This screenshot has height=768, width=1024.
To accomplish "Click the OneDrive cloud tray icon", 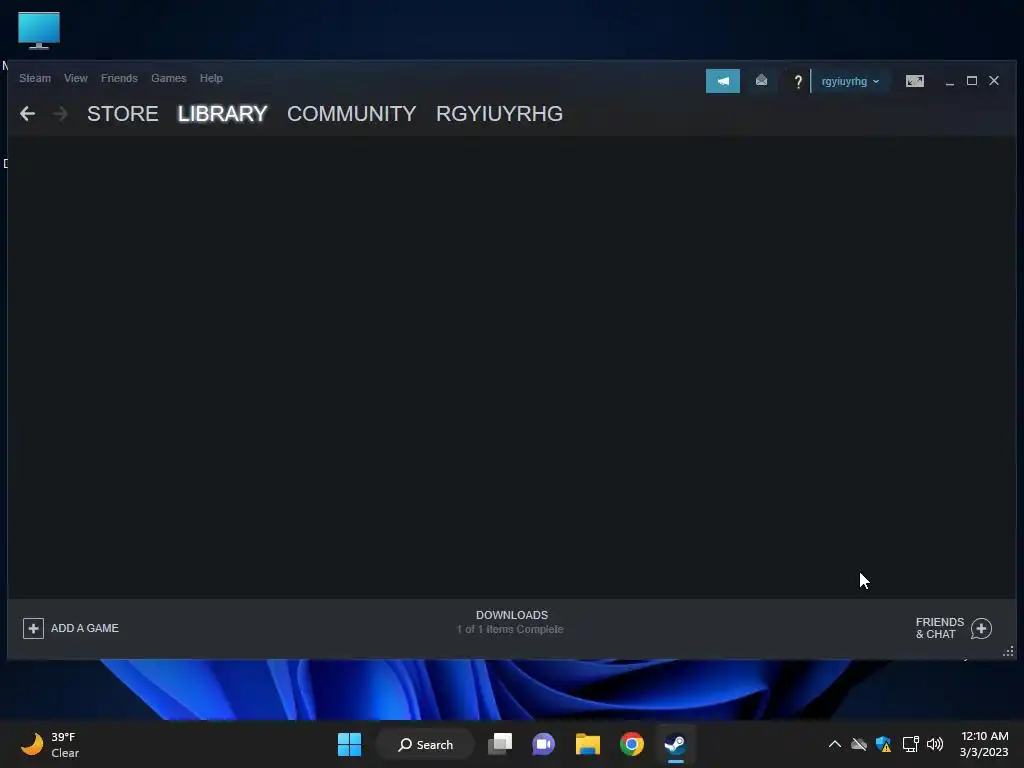I will [x=859, y=744].
